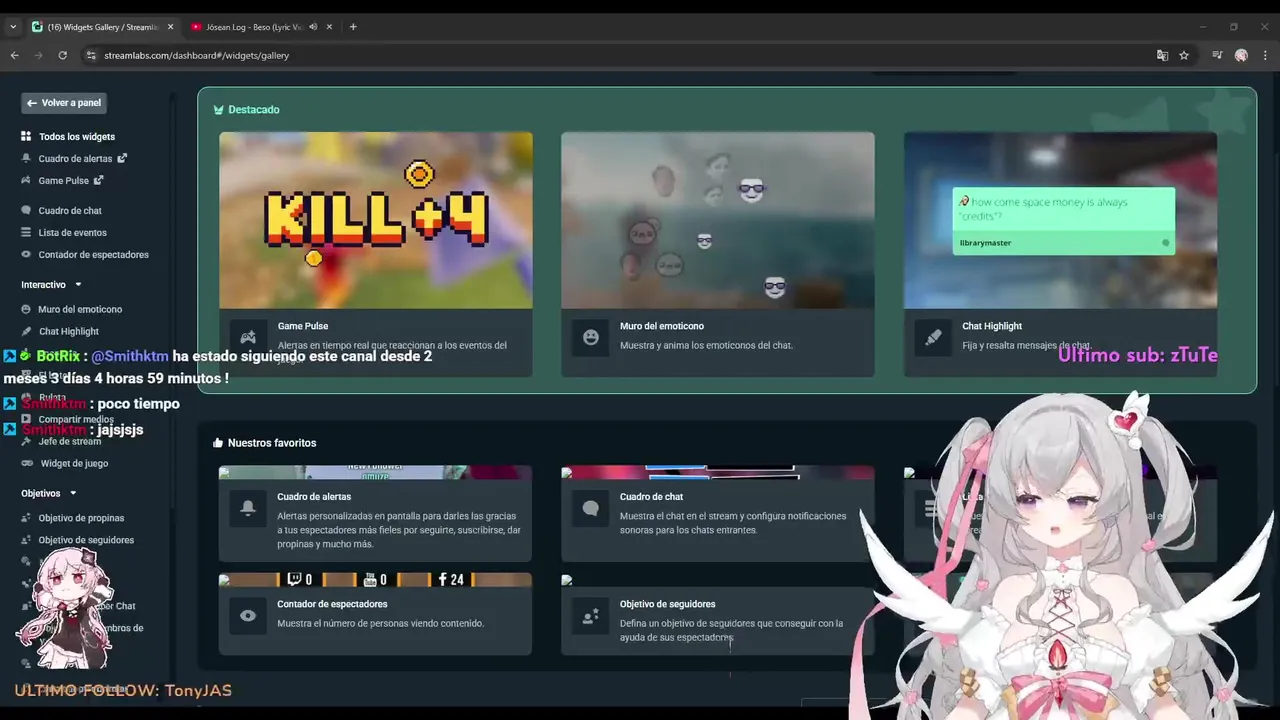
Task: Open Objetivo de seguidores in sidebar
Action: pyautogui.click(x=86, y=540)
